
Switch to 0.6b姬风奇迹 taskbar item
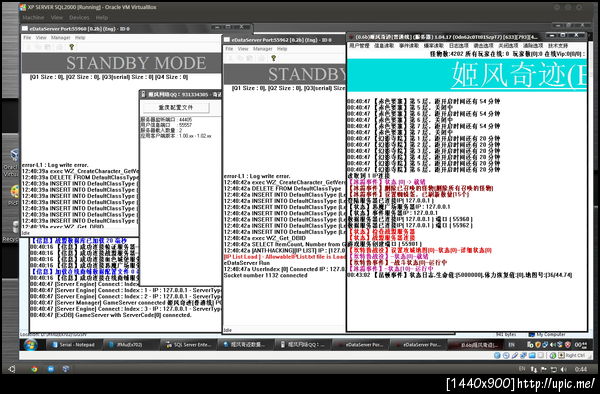click(475, 345)
